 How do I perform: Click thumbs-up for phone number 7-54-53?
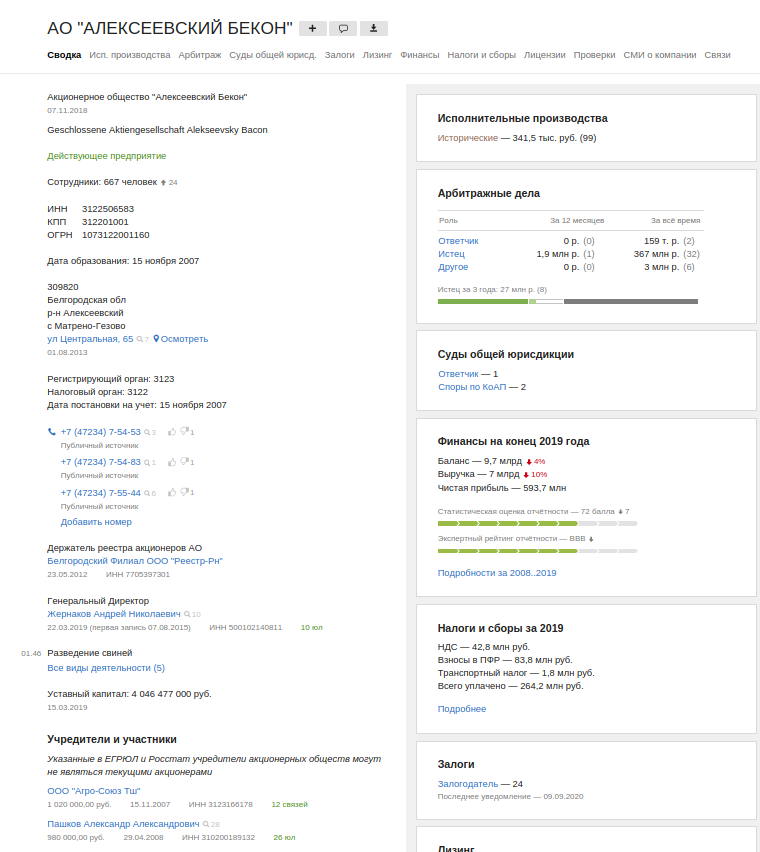[x=172, y=432]
